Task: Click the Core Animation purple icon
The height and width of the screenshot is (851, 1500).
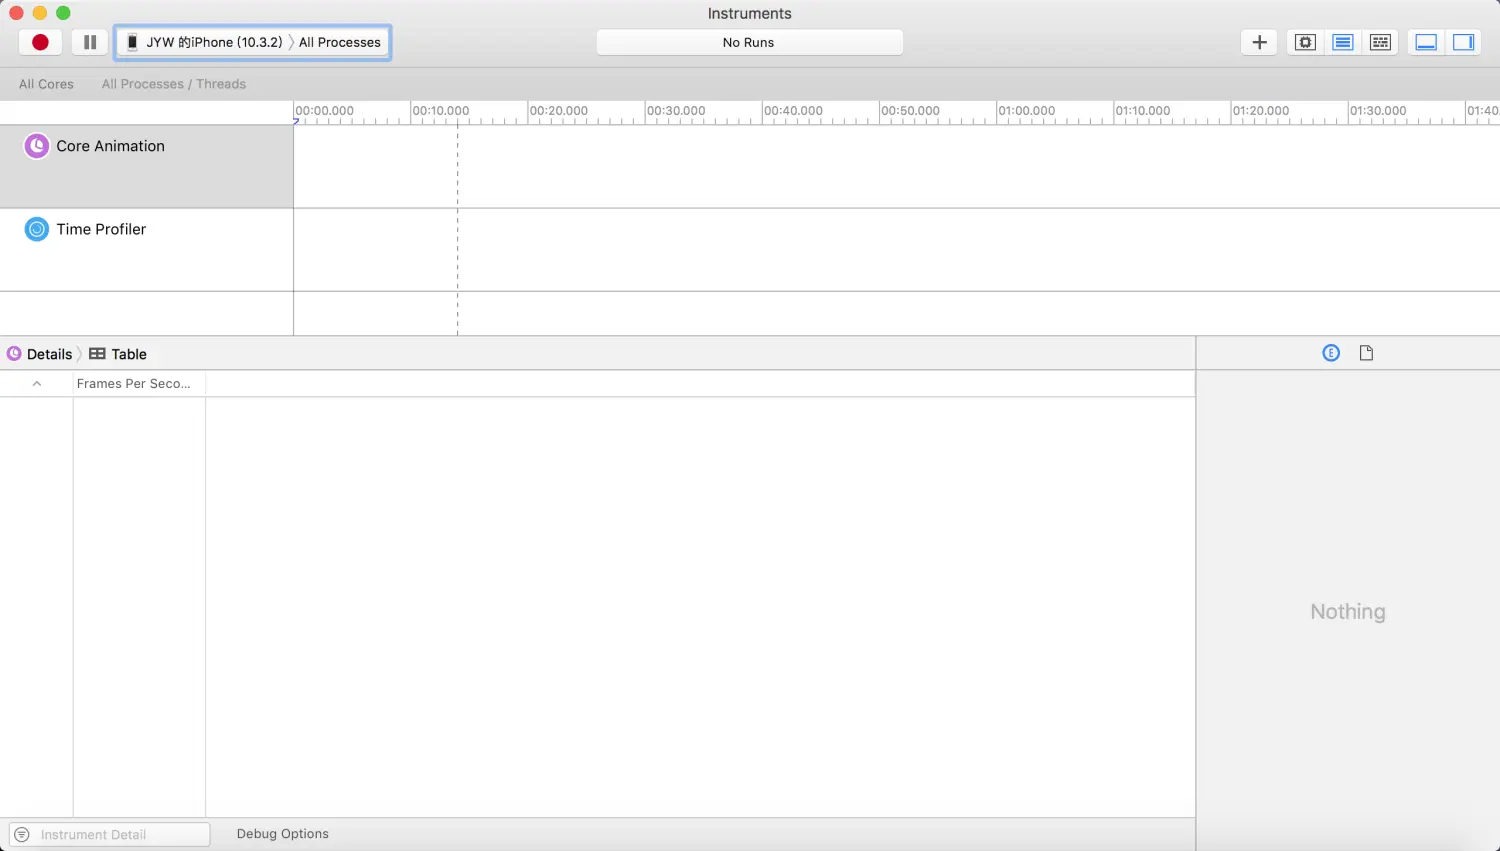Action: (36, 146)
